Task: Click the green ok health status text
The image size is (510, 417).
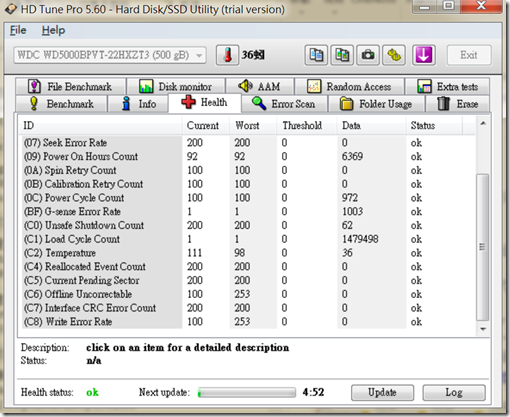Action: [x=92, y=393]
